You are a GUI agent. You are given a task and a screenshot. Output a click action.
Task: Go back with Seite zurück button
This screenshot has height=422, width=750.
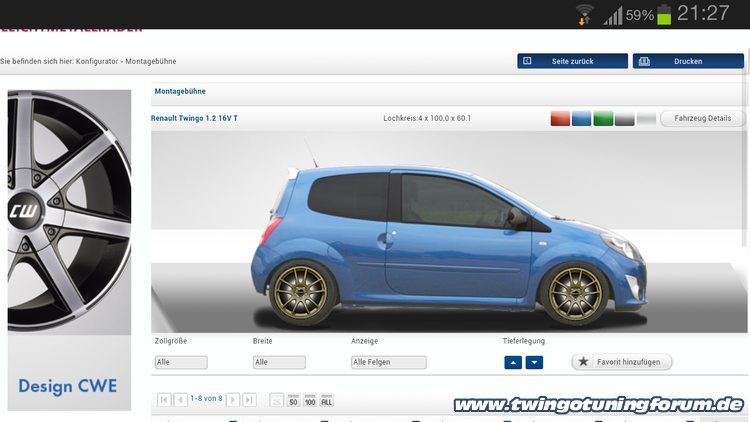point(572,61)
